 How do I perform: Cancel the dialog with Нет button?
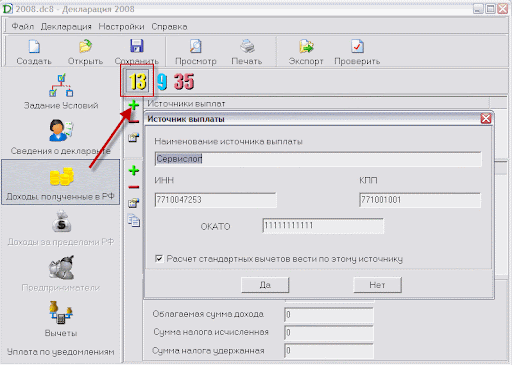377,285
